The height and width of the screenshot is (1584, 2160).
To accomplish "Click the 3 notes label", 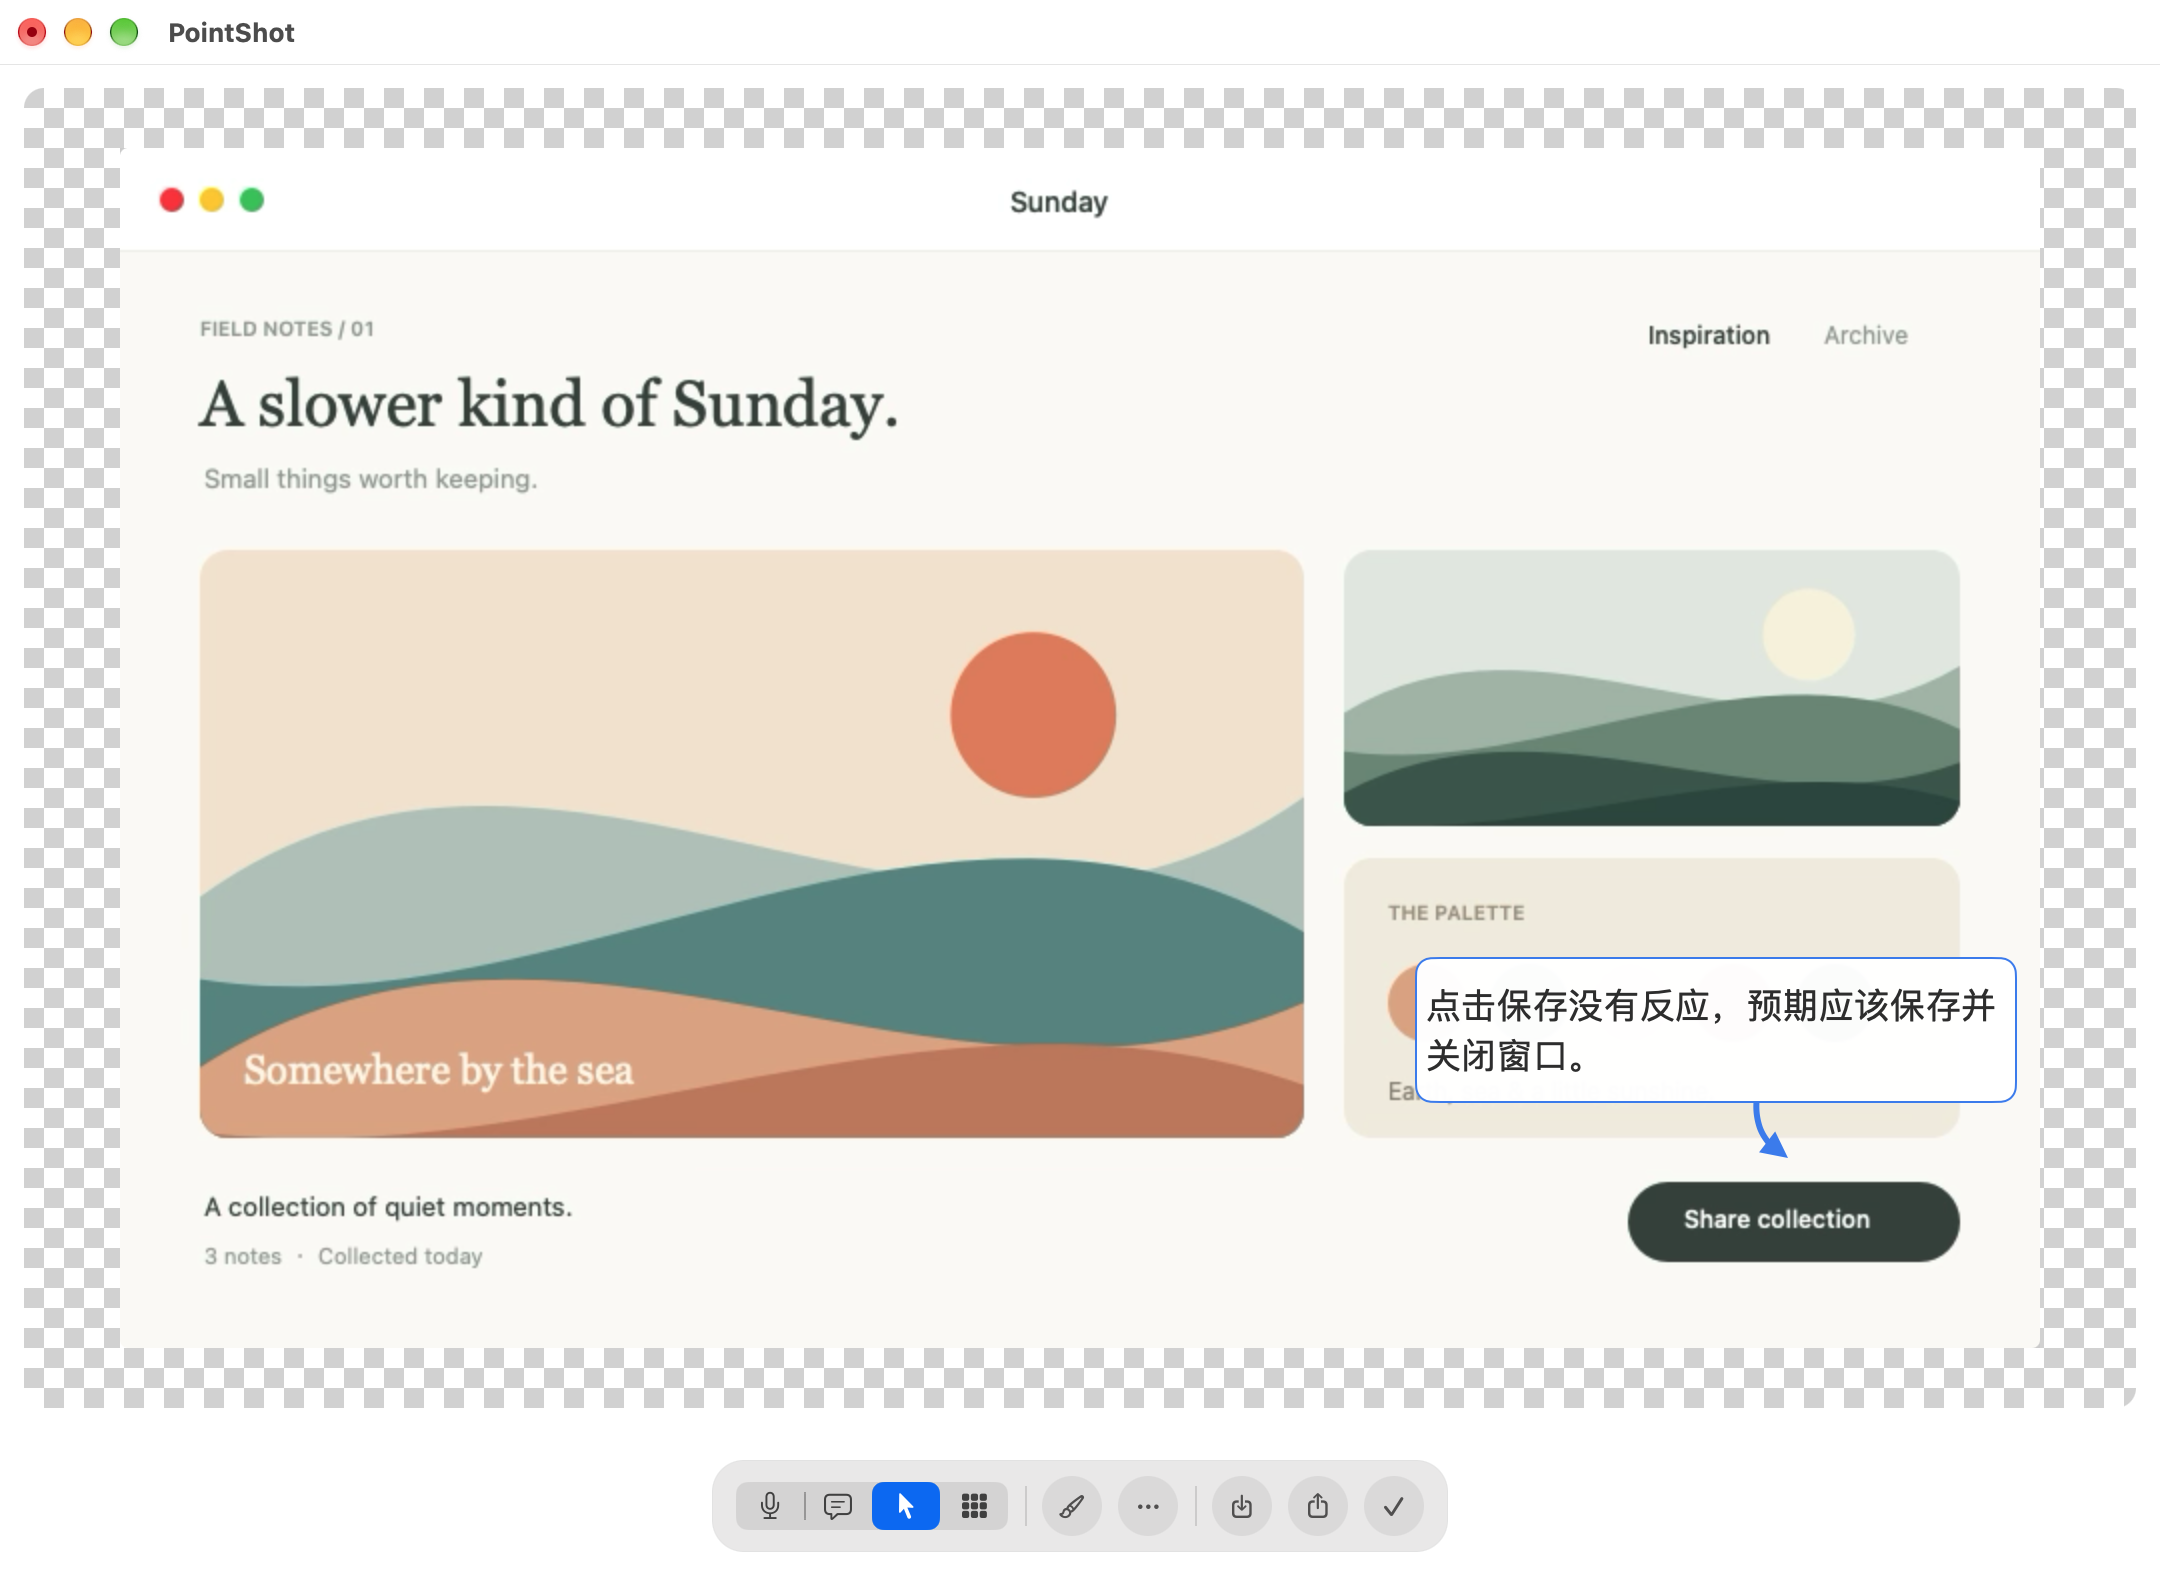I will (x=243, y=1256).
